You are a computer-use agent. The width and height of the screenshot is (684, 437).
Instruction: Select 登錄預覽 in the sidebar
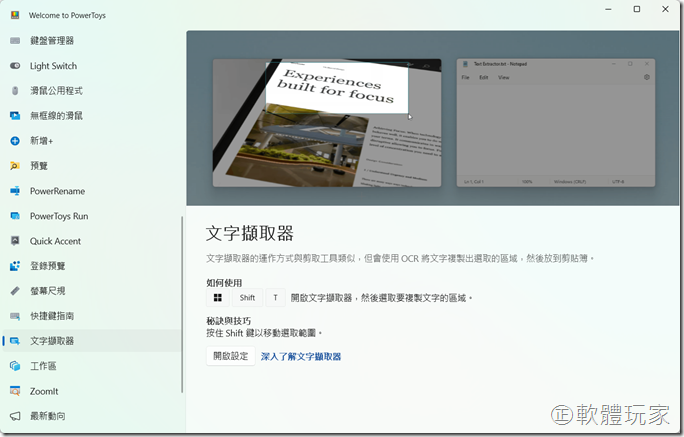47,266
